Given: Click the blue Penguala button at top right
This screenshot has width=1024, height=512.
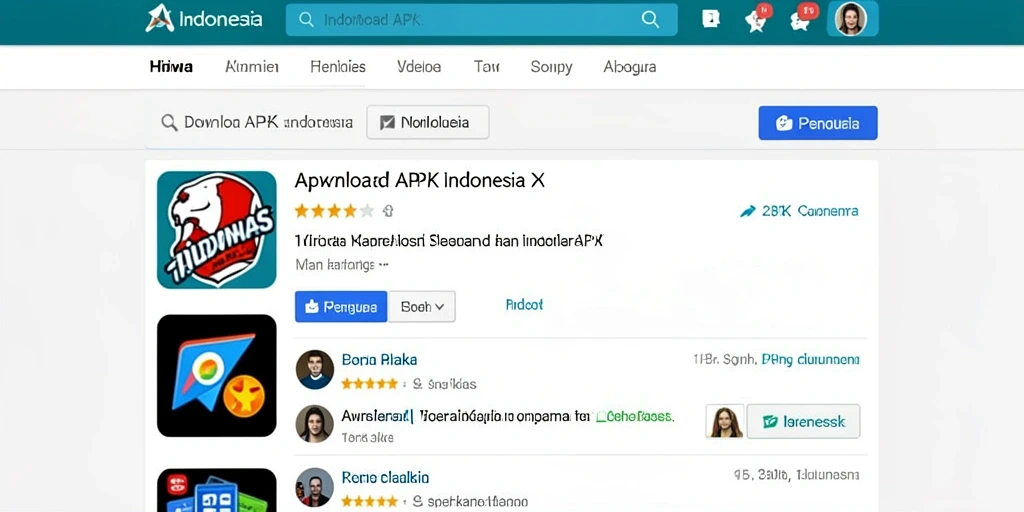Looking at the screenshot, I should tap(818, 123).
